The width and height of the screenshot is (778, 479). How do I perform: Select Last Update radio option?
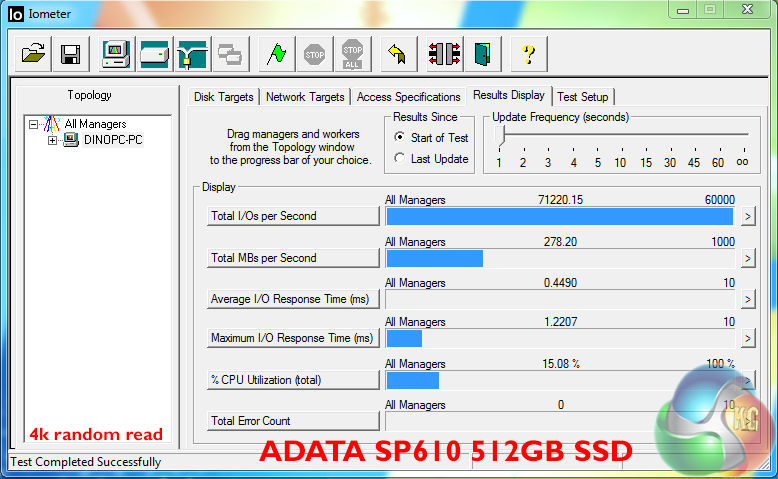pos(399,158)
